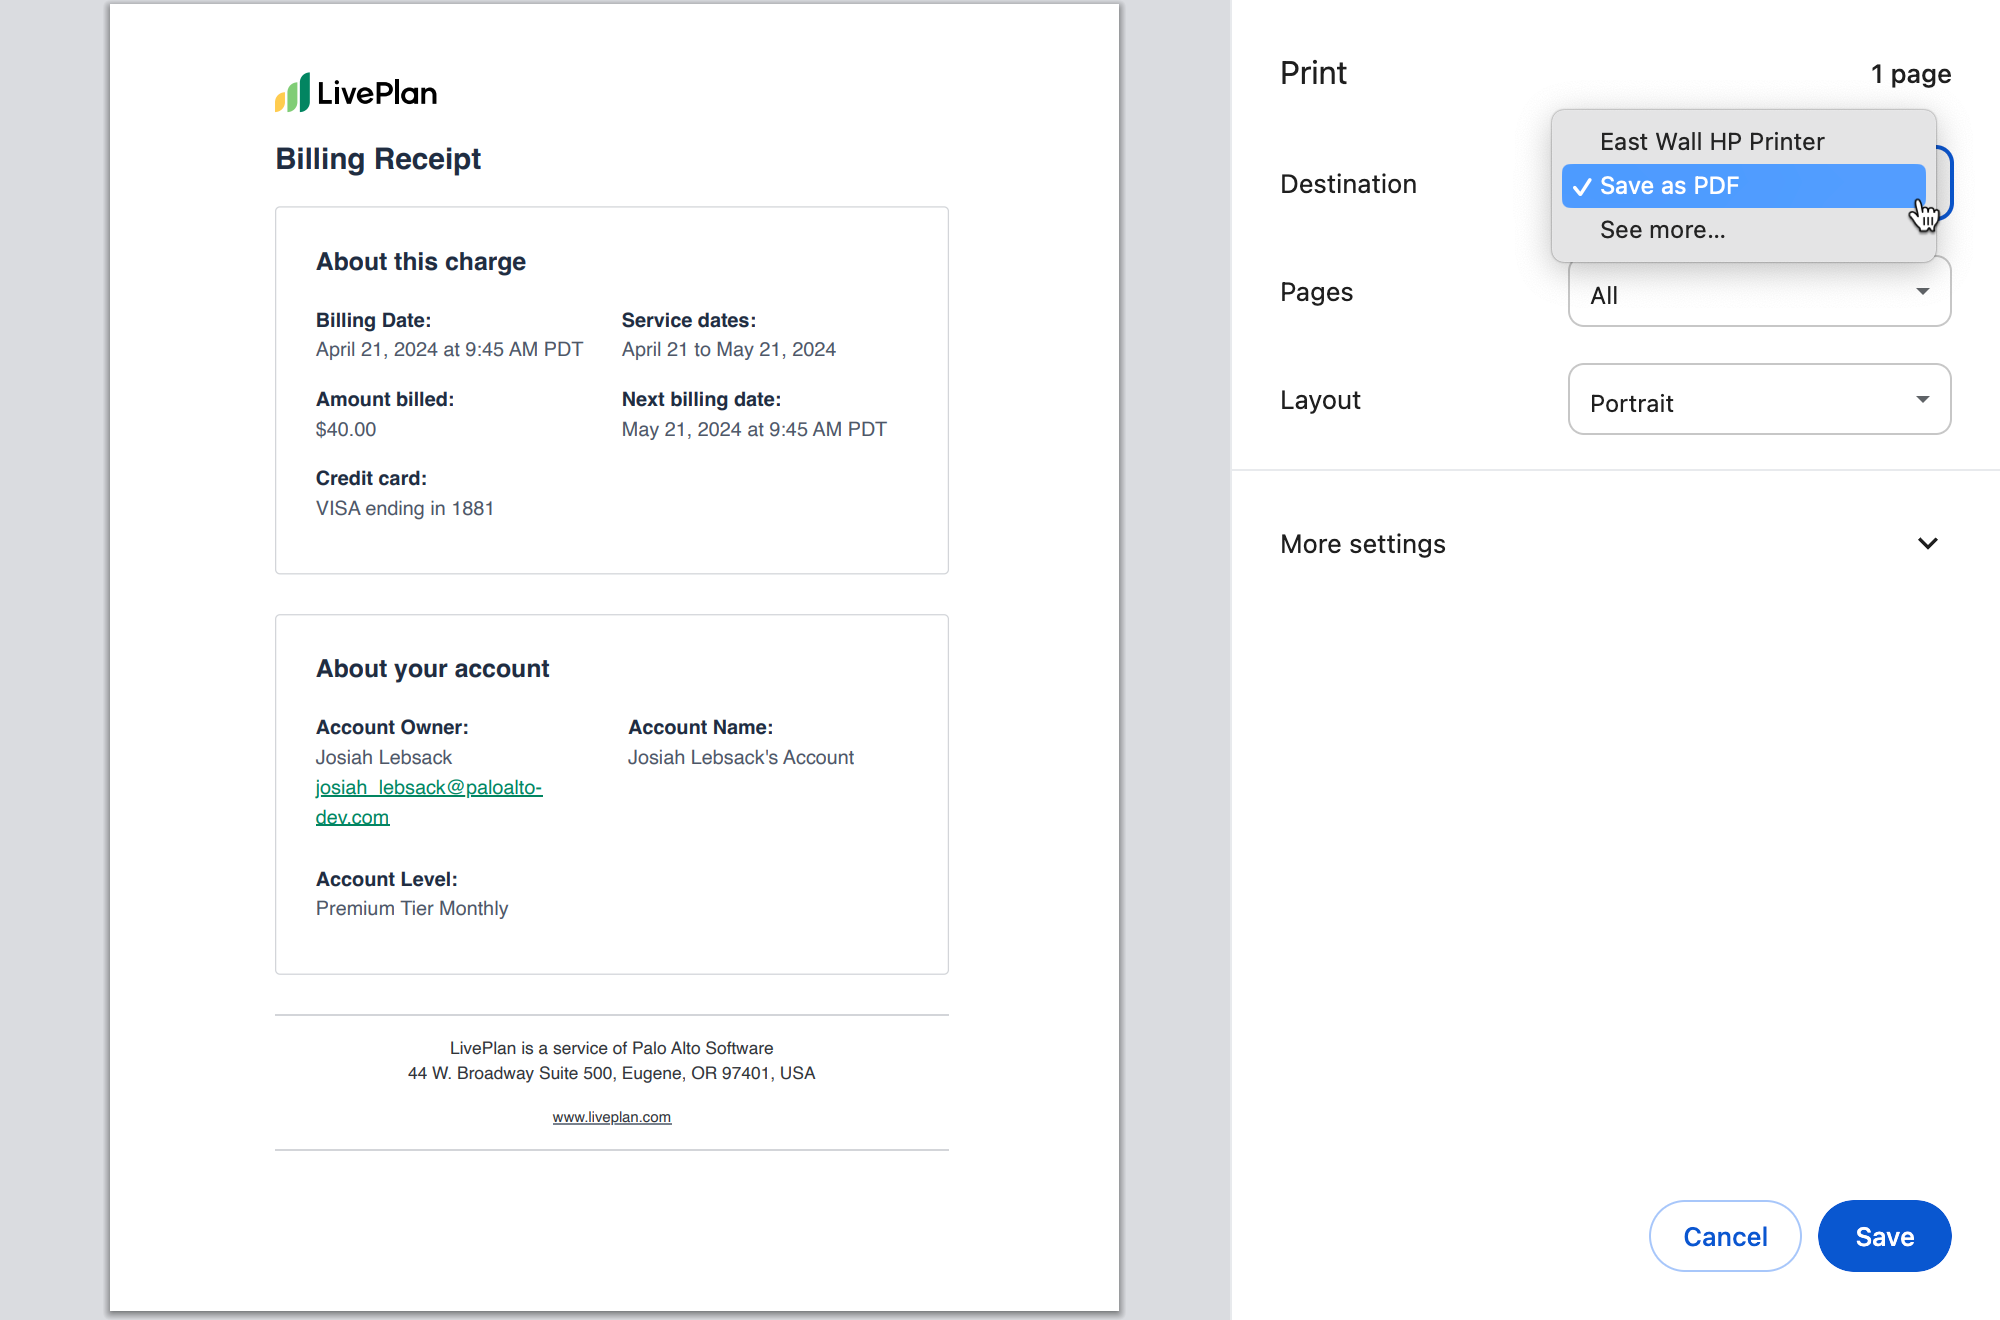Open the josiah_lebsack@paloalto-dev.com email link

coord(428,787)
